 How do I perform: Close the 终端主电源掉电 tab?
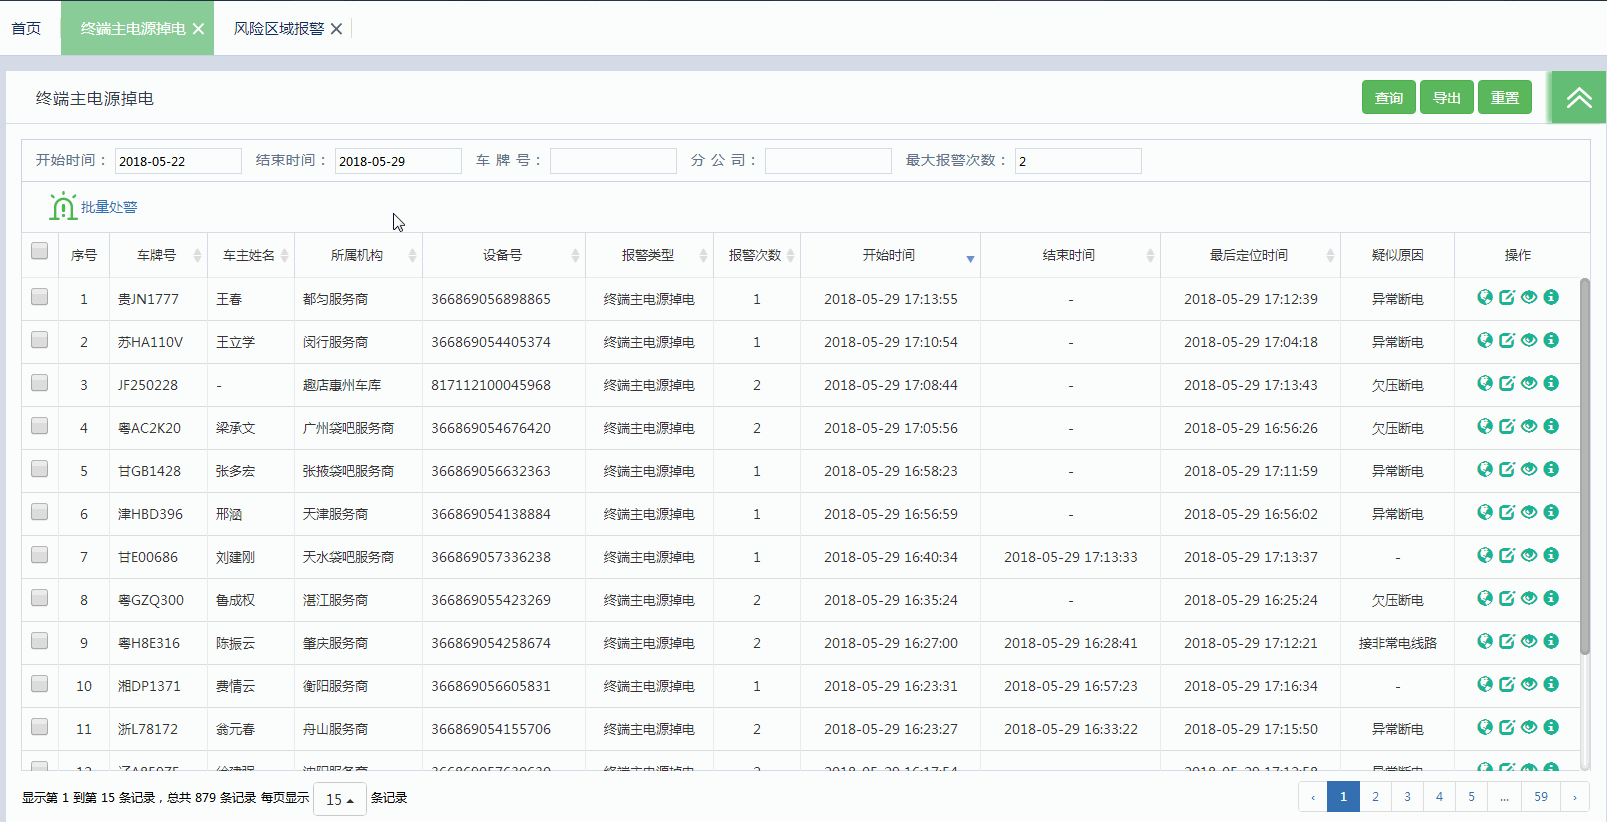coord(199,29)
